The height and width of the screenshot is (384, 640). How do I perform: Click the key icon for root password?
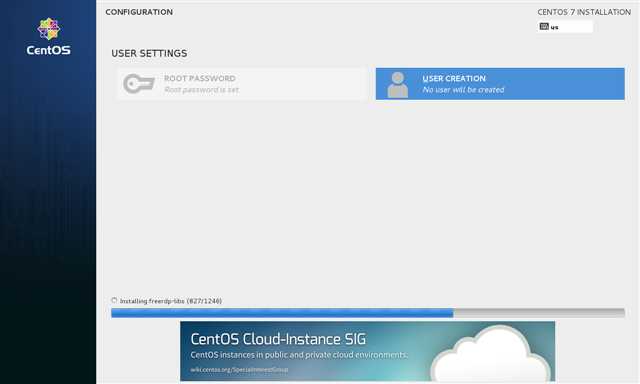click(x=139, y=84)
